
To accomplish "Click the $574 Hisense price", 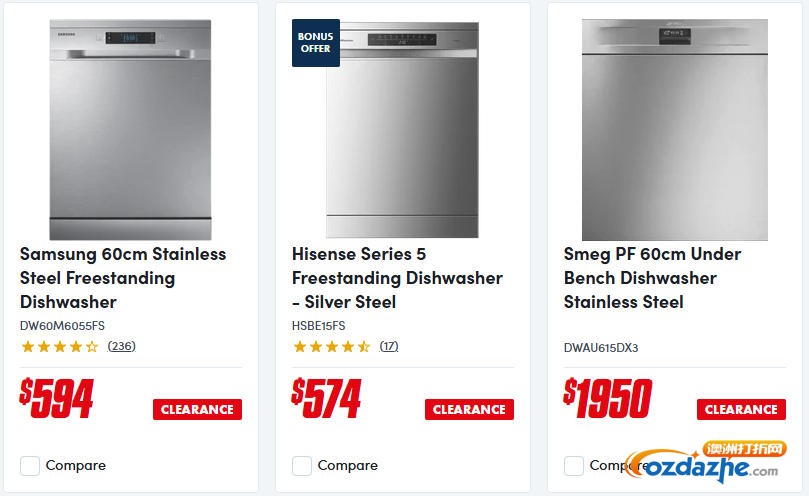I will click(327, 398).
